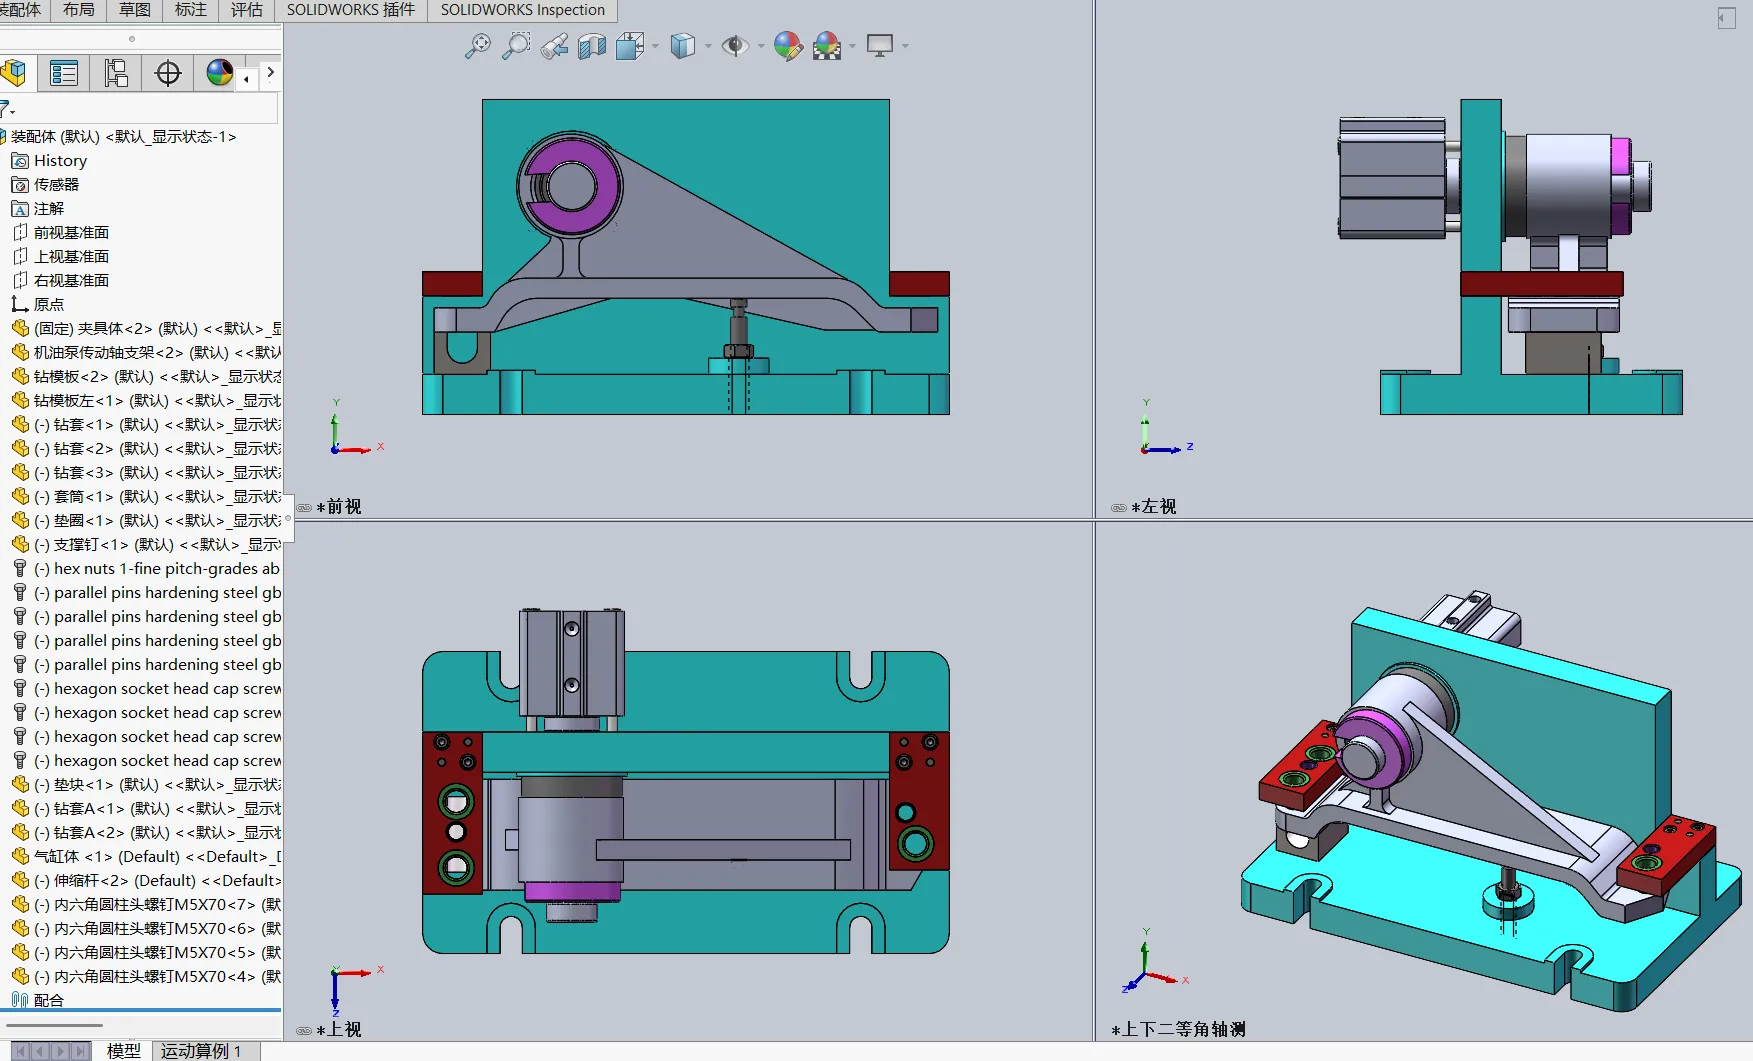
Task: Click the View Settings monitor icon
Action: pos(880,46)
